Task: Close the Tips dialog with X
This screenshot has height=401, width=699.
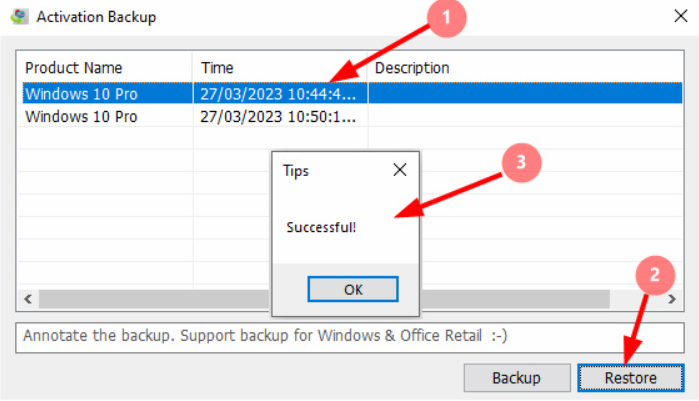Action: [x=399, y=170]
